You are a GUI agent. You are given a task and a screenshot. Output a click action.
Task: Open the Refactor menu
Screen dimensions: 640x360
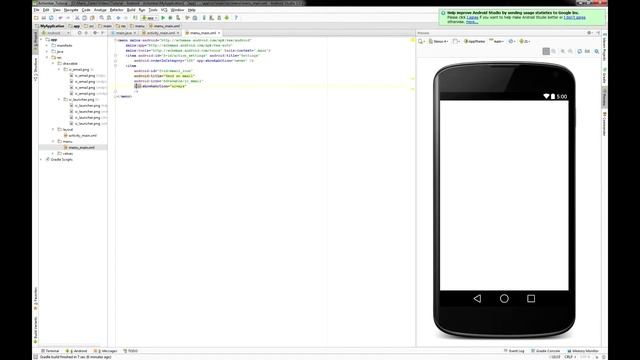tap(116, 10)
